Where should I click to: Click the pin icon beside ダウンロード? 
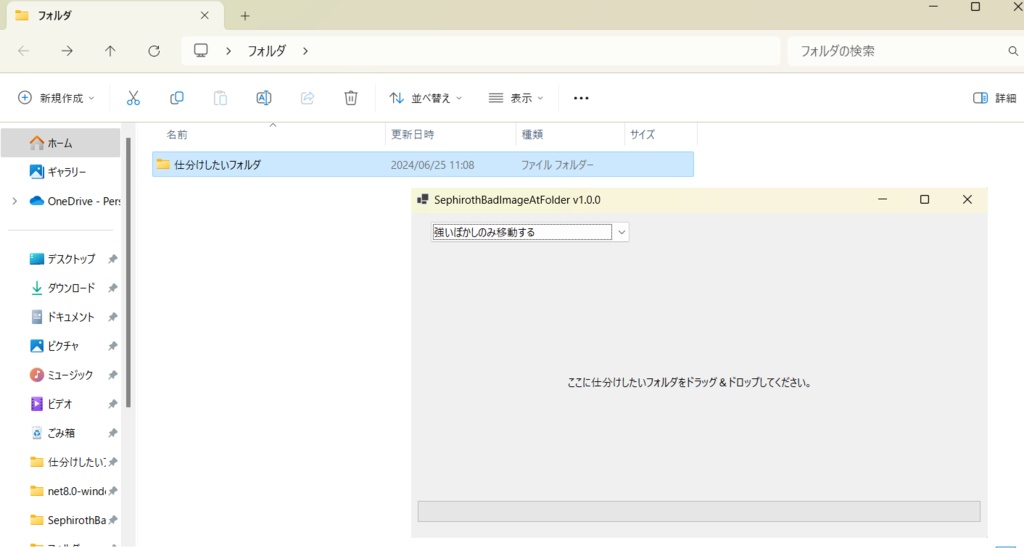112,288
